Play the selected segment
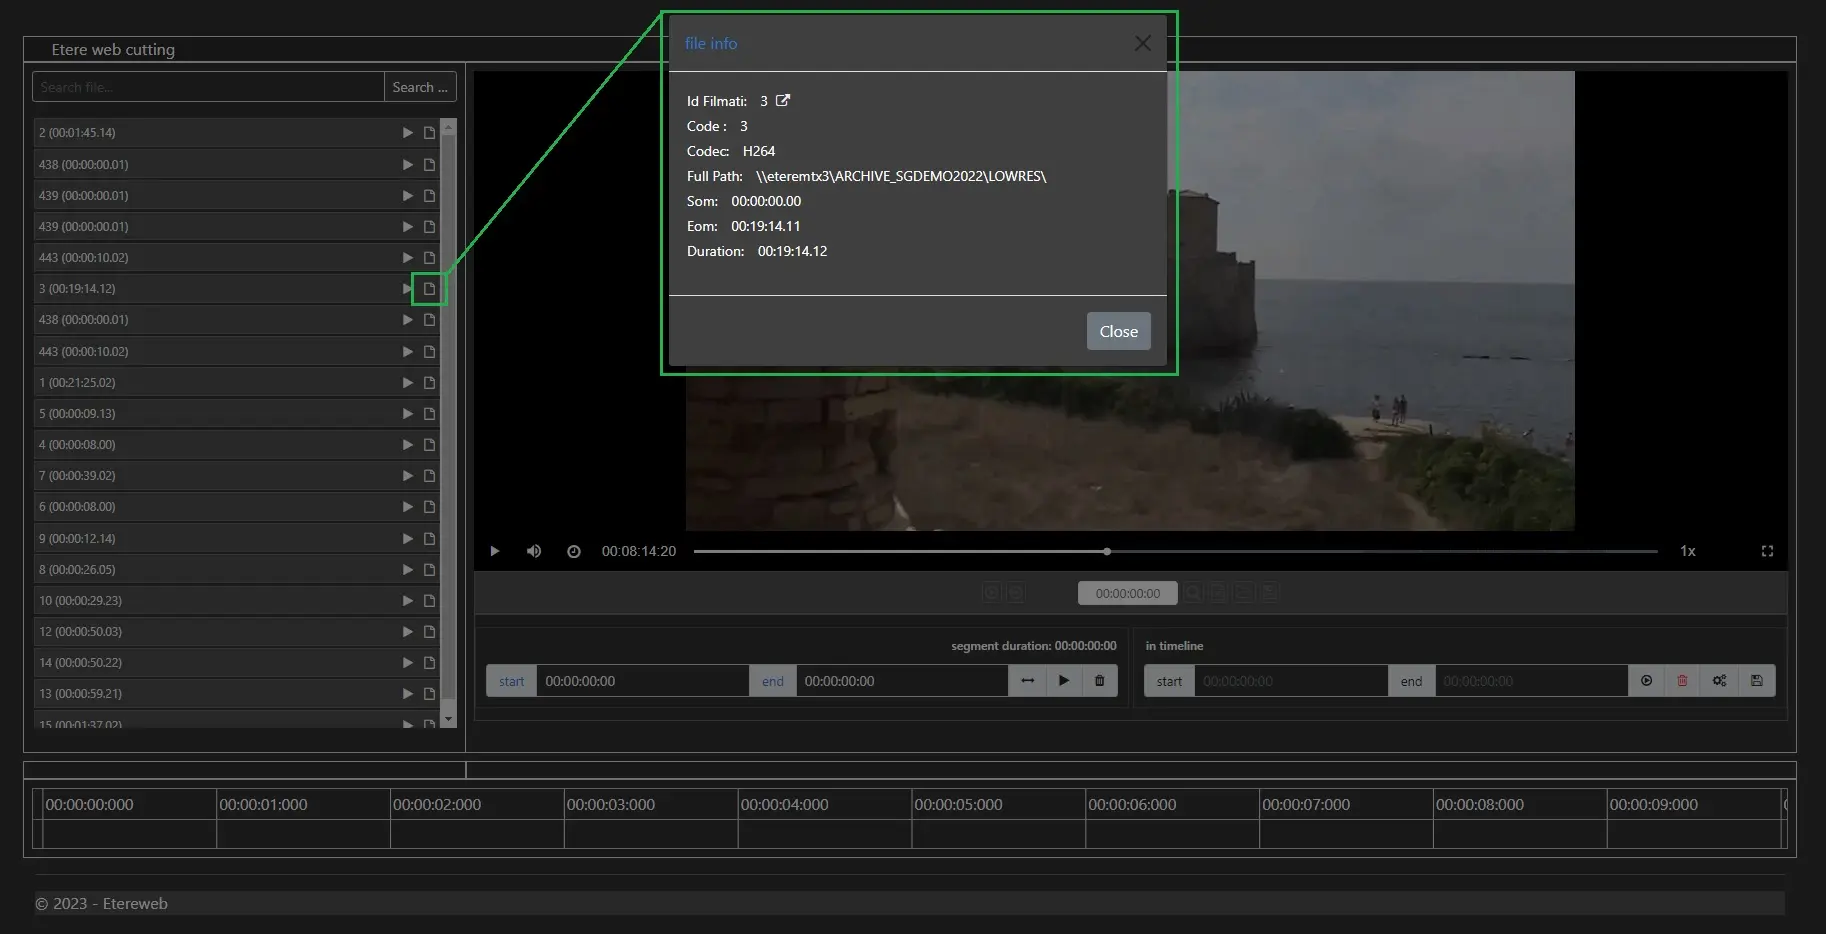Viewport: 1826px width, 934px height. click(x=1064, y=681)
